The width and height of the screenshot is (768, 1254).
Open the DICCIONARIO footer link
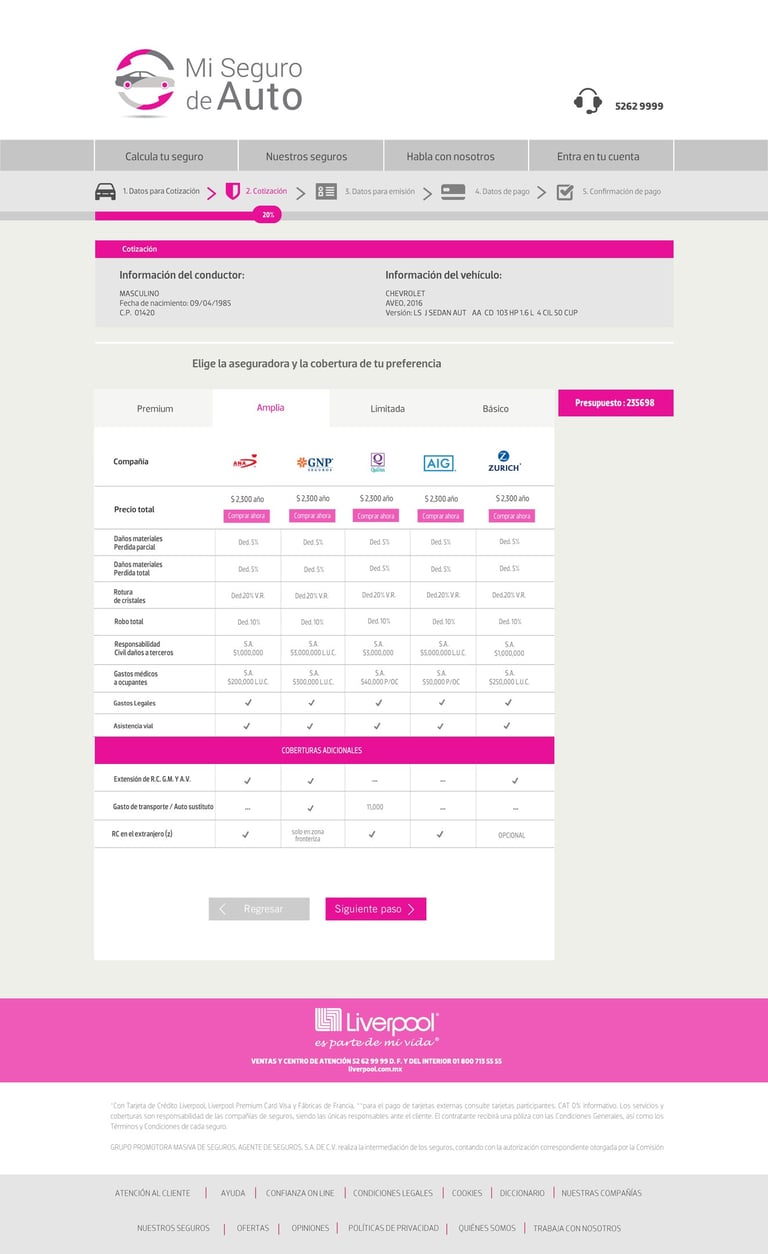(522, 1193)
